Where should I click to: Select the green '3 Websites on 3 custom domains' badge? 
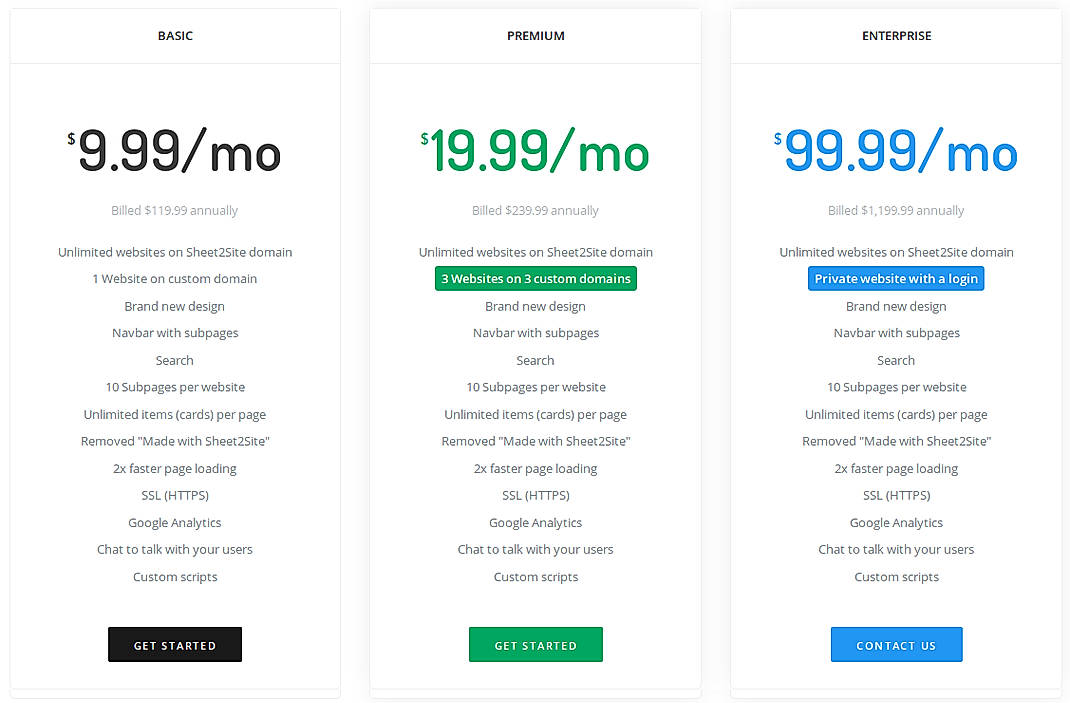coord(535,278)
